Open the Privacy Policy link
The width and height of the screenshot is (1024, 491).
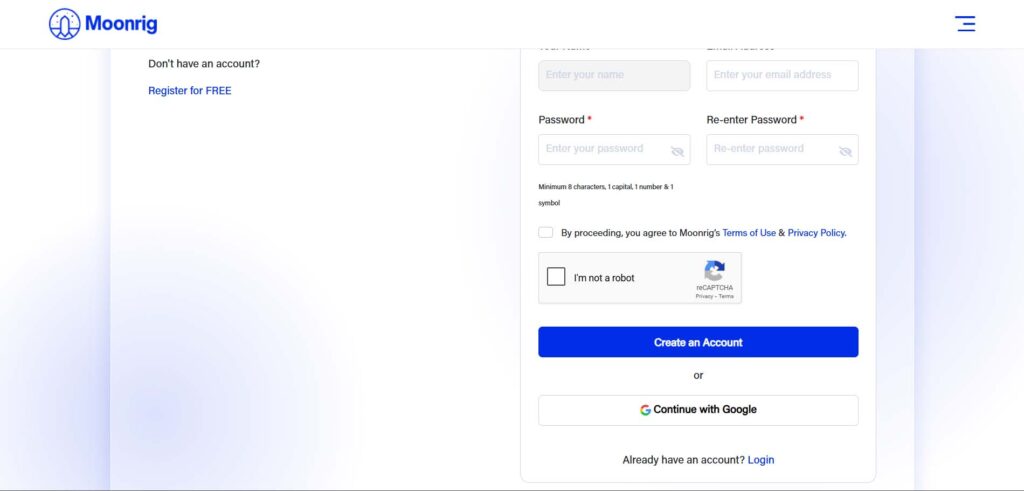pos(817,232)
